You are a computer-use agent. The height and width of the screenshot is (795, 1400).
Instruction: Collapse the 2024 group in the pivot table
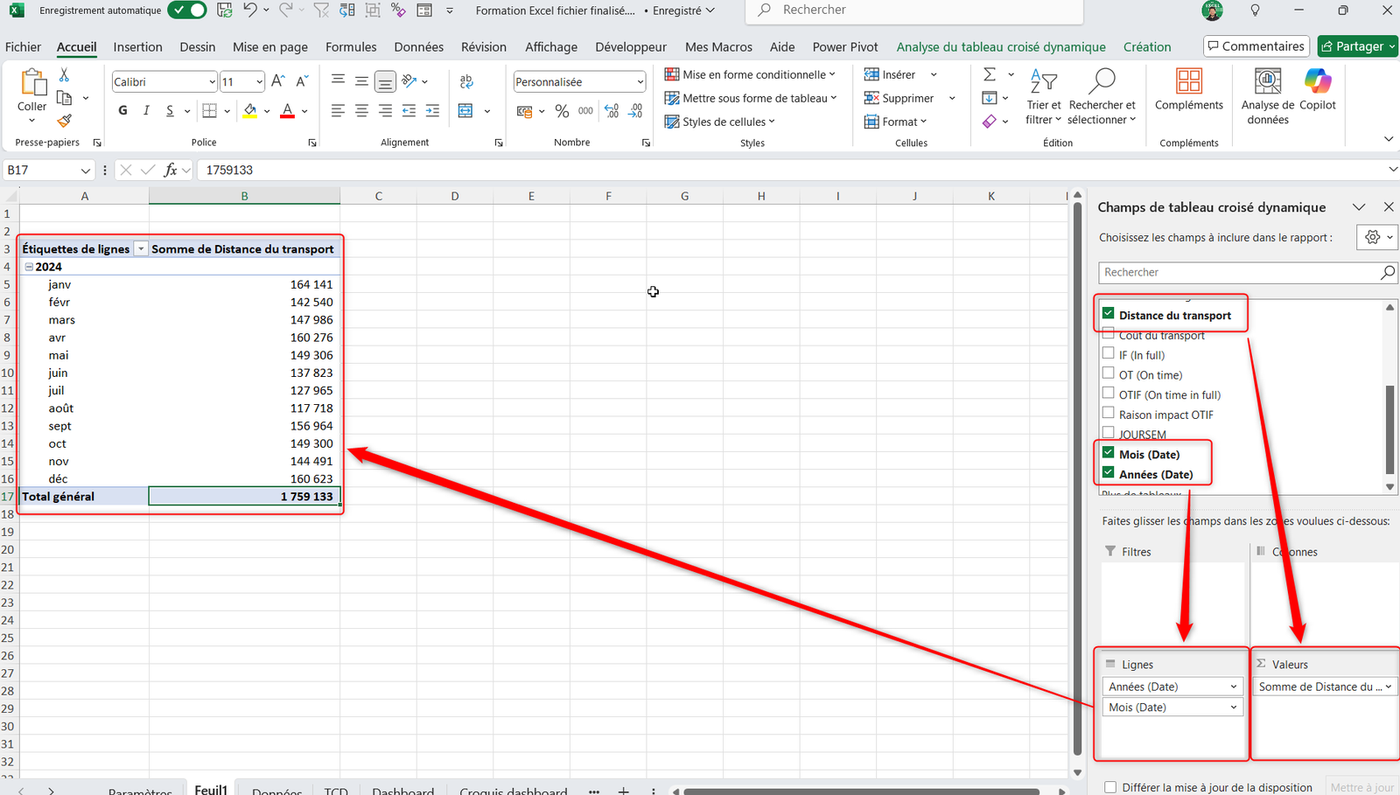coord(29,267)
